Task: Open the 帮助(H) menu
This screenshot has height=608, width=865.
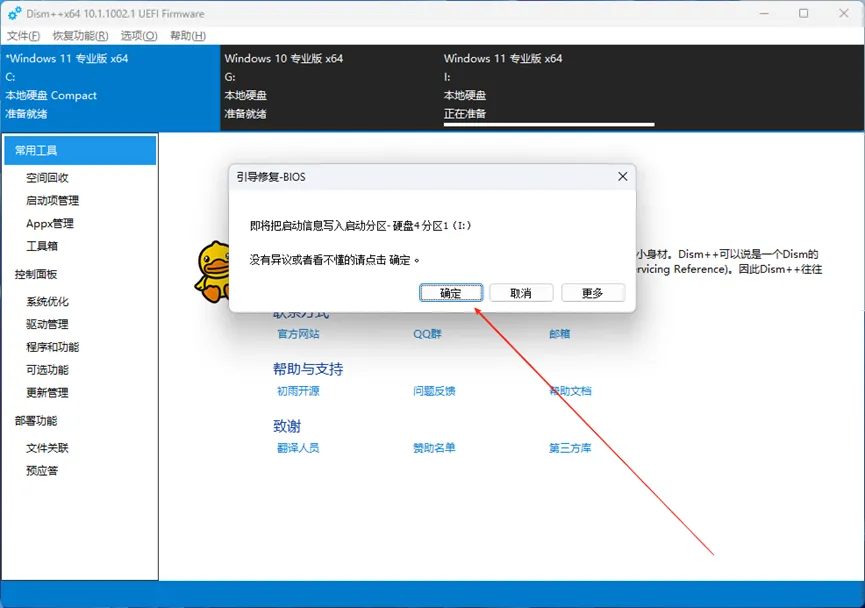Action: tap(188, 35)
